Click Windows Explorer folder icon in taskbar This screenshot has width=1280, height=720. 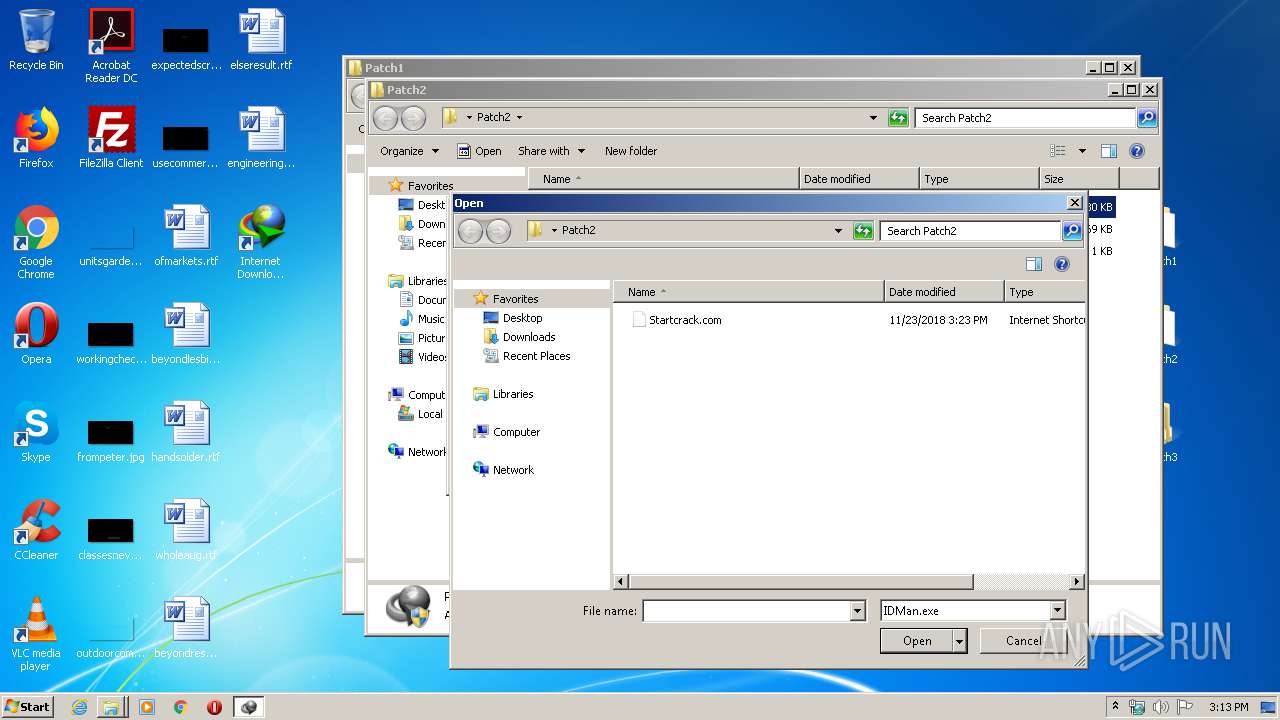111,707
